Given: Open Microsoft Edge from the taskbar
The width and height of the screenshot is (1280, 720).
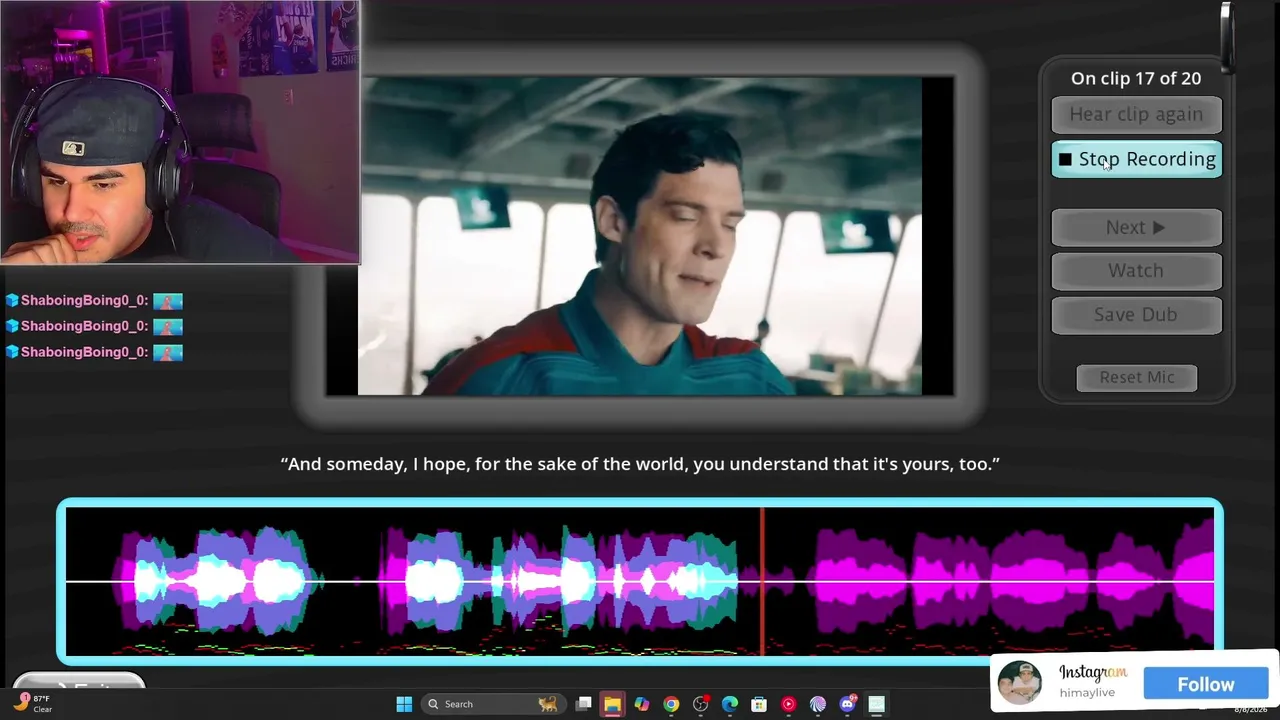Looking at the screenshot, I should point(730,704).
